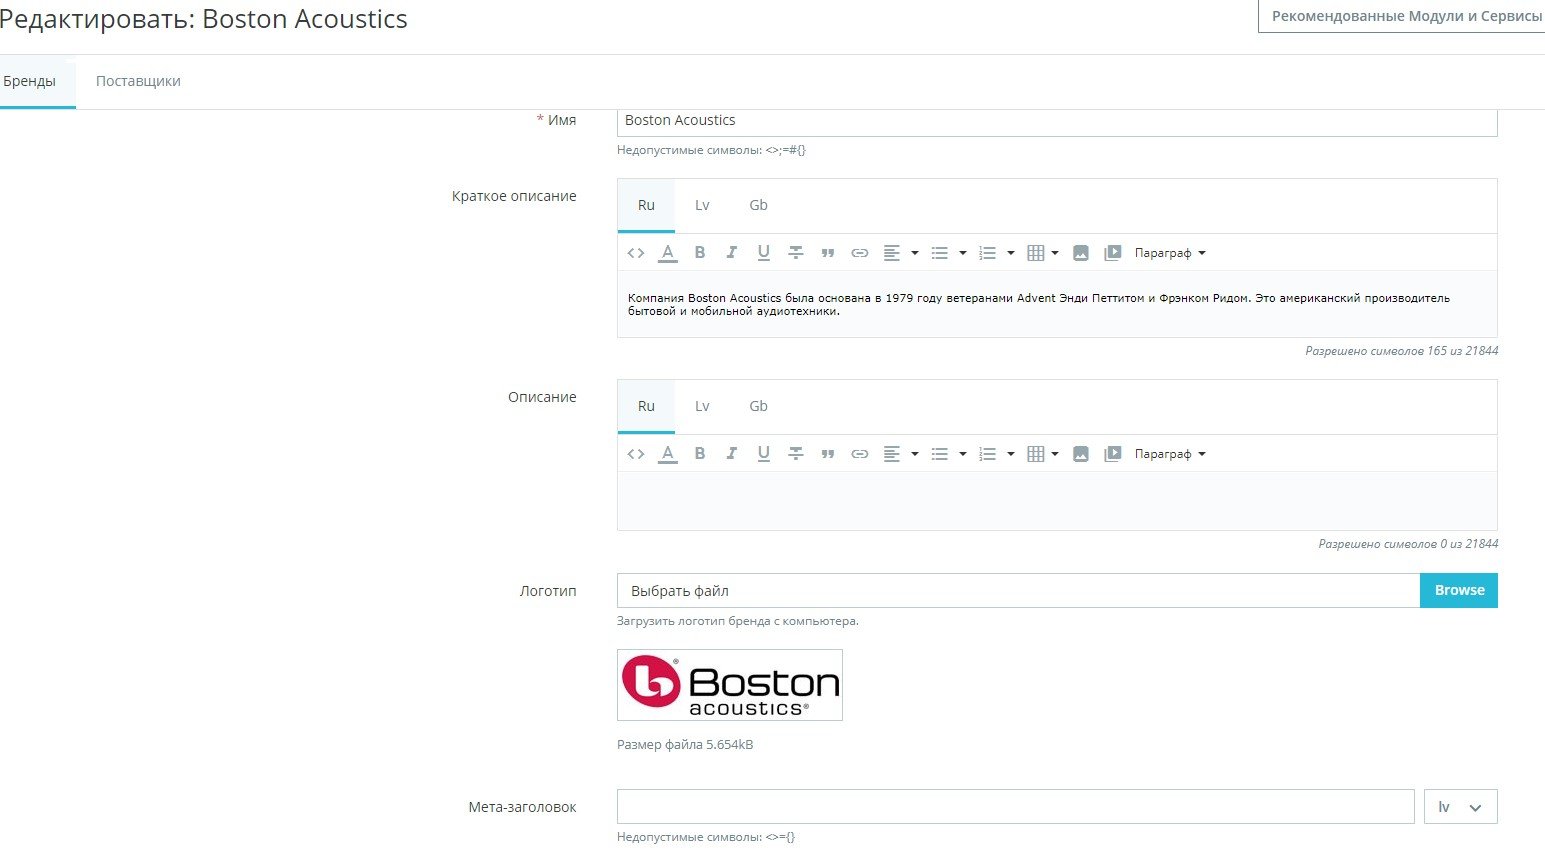Screen dimensions: 1545x856
Task: Select Gb language tab in Краткое описание
Action: pyautogui.click(x=758, y=205)
